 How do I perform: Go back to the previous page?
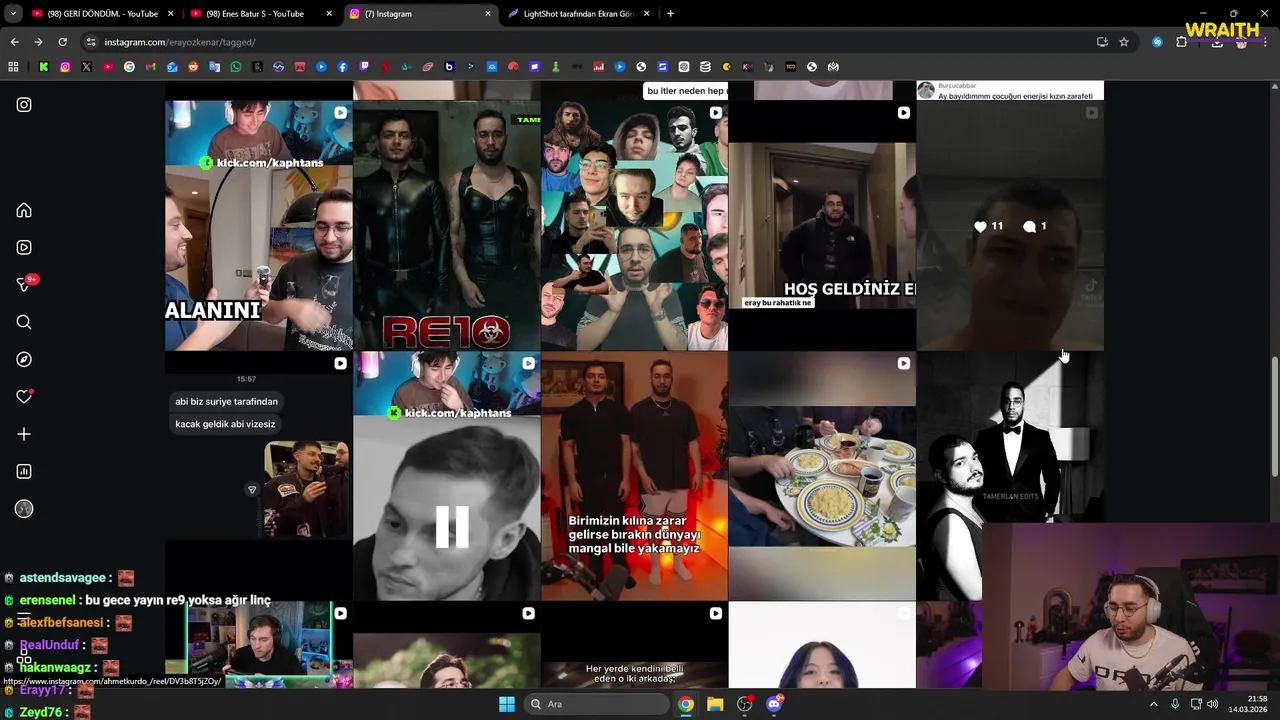[14, 42]
